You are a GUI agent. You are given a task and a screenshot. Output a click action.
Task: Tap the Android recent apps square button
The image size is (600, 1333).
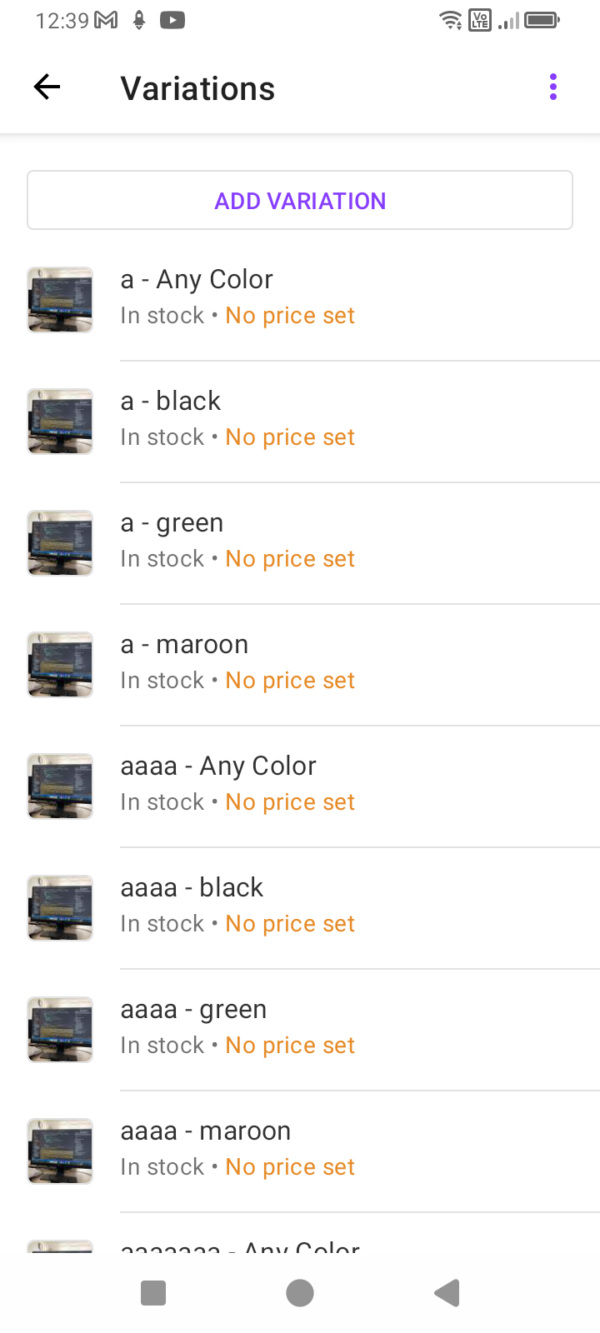point(153,1293)
